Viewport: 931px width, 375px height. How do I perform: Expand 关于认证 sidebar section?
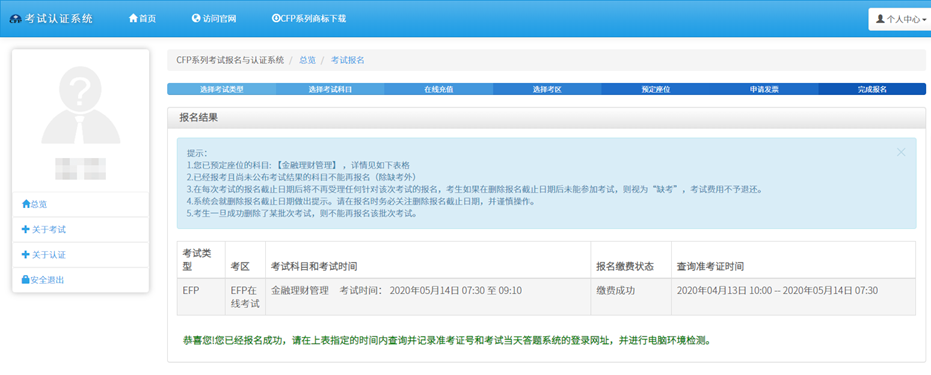pyautogui.click(x=81, y=255)
